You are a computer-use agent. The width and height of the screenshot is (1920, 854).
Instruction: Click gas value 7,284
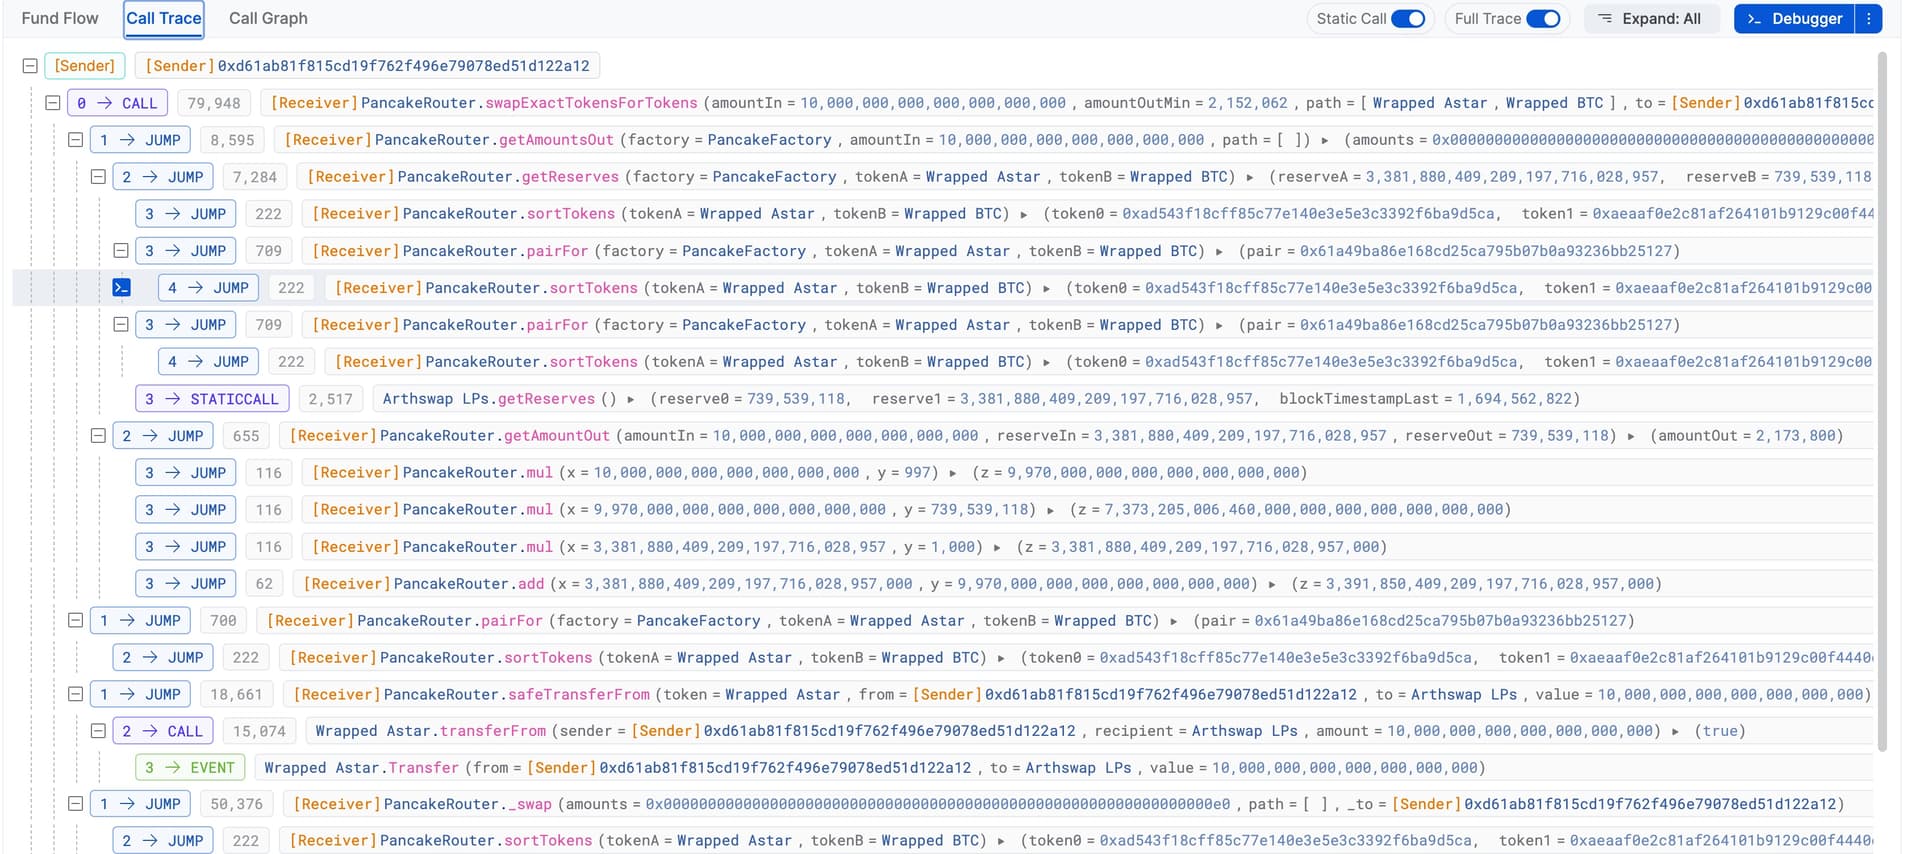(255, 177)
